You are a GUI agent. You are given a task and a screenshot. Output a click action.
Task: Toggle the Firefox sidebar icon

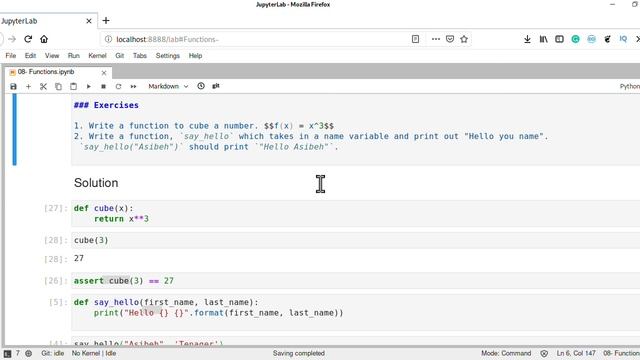[559, 39]
